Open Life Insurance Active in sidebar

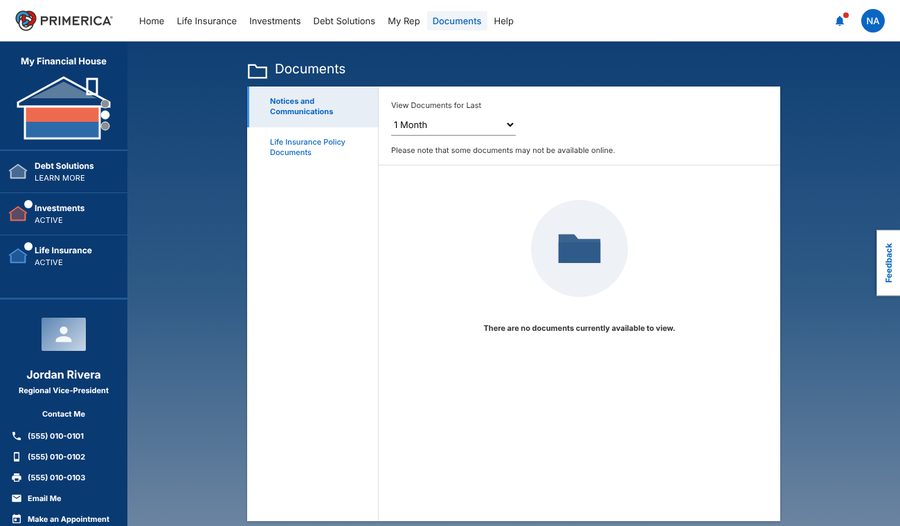[64, 256]
